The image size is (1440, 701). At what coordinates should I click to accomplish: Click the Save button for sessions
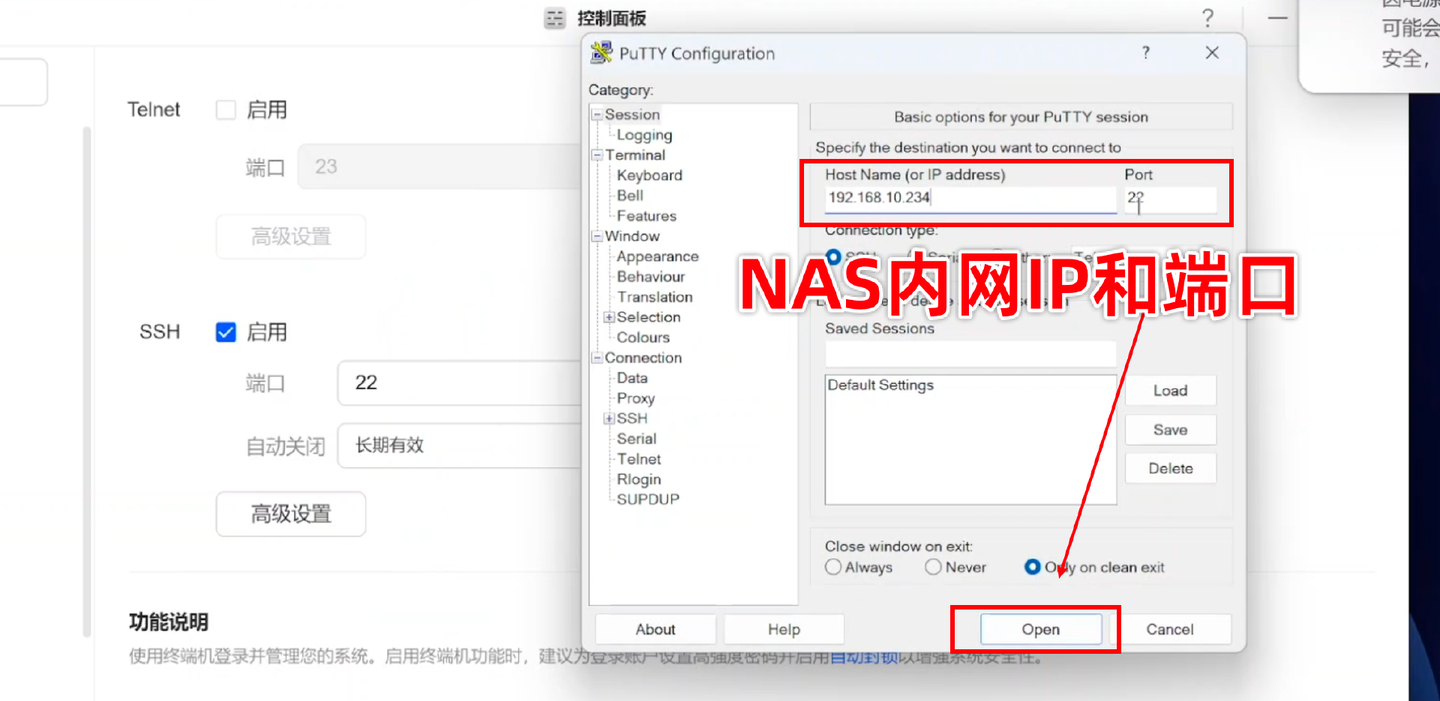coord(1170,430)
